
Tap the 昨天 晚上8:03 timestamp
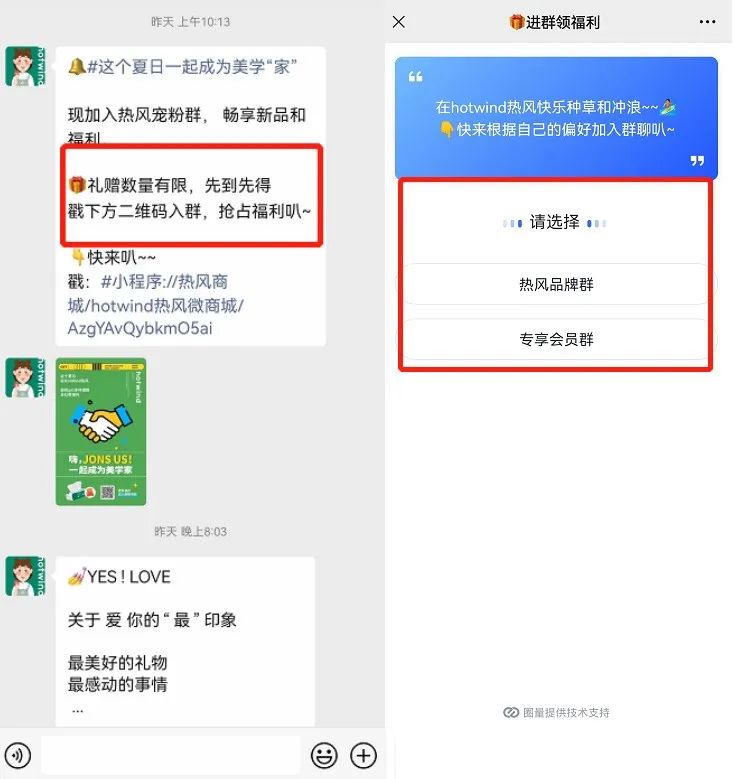pos(190,532)
